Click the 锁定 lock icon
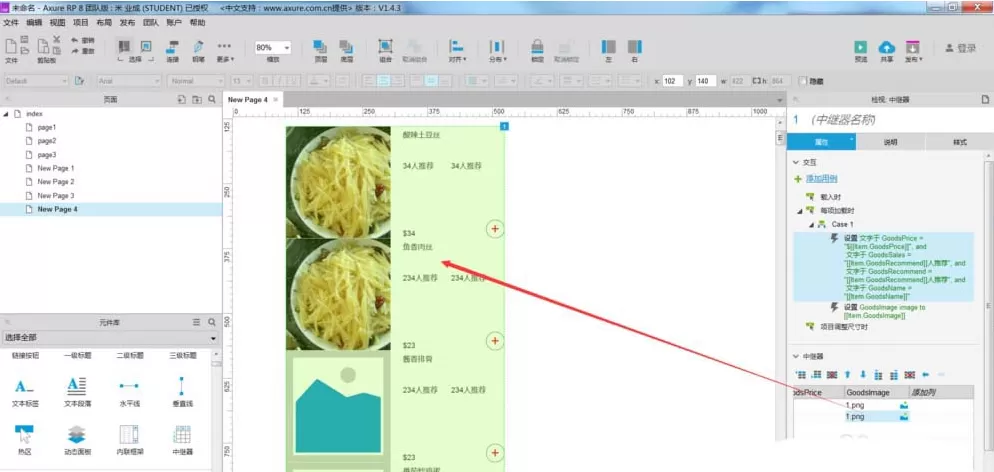 [537, 47]
